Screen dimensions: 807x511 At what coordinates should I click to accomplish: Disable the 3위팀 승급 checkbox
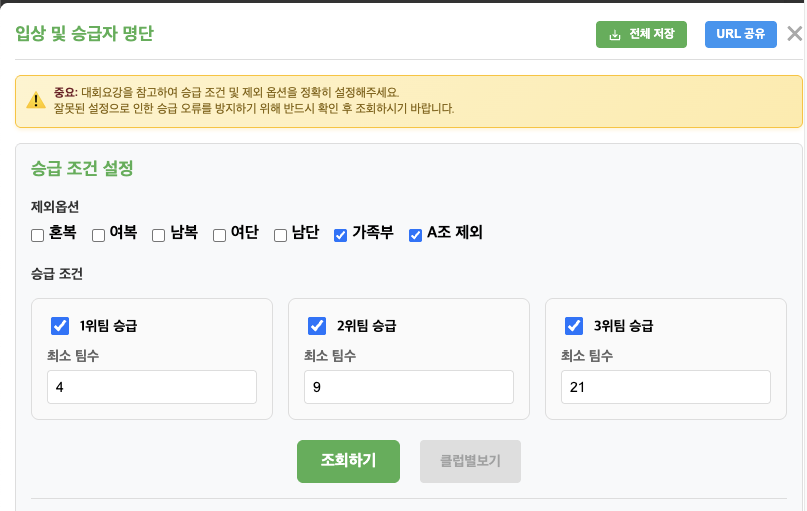coord(574,325)
